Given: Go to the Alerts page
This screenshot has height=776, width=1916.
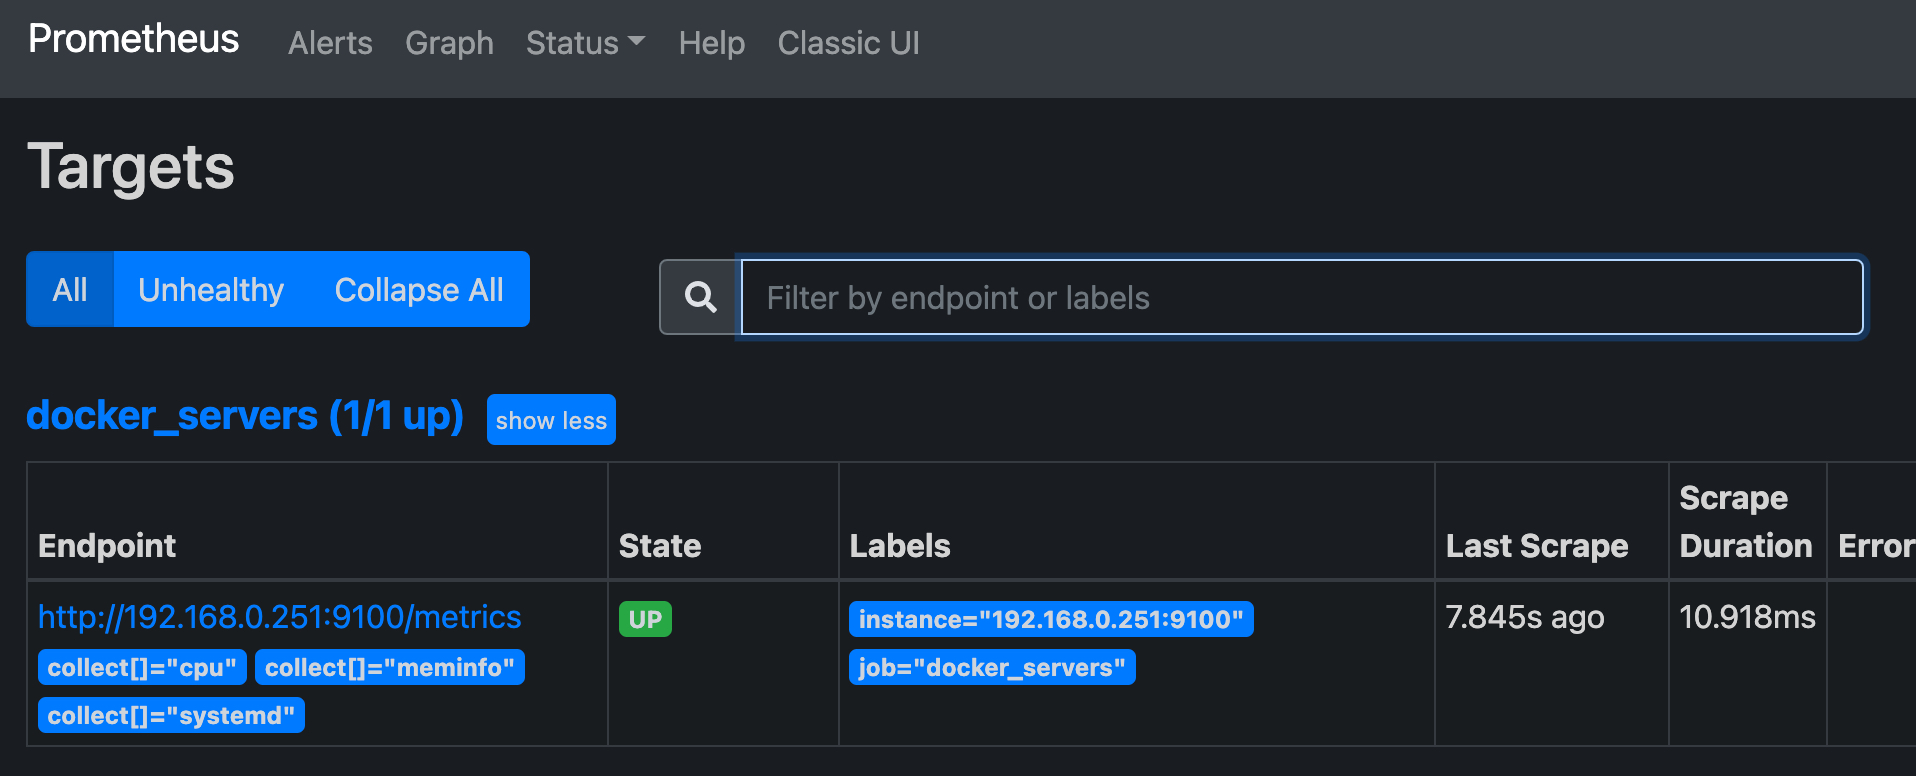Looking at the screenshot, I should pyautogui.click(x=330, y=43).
